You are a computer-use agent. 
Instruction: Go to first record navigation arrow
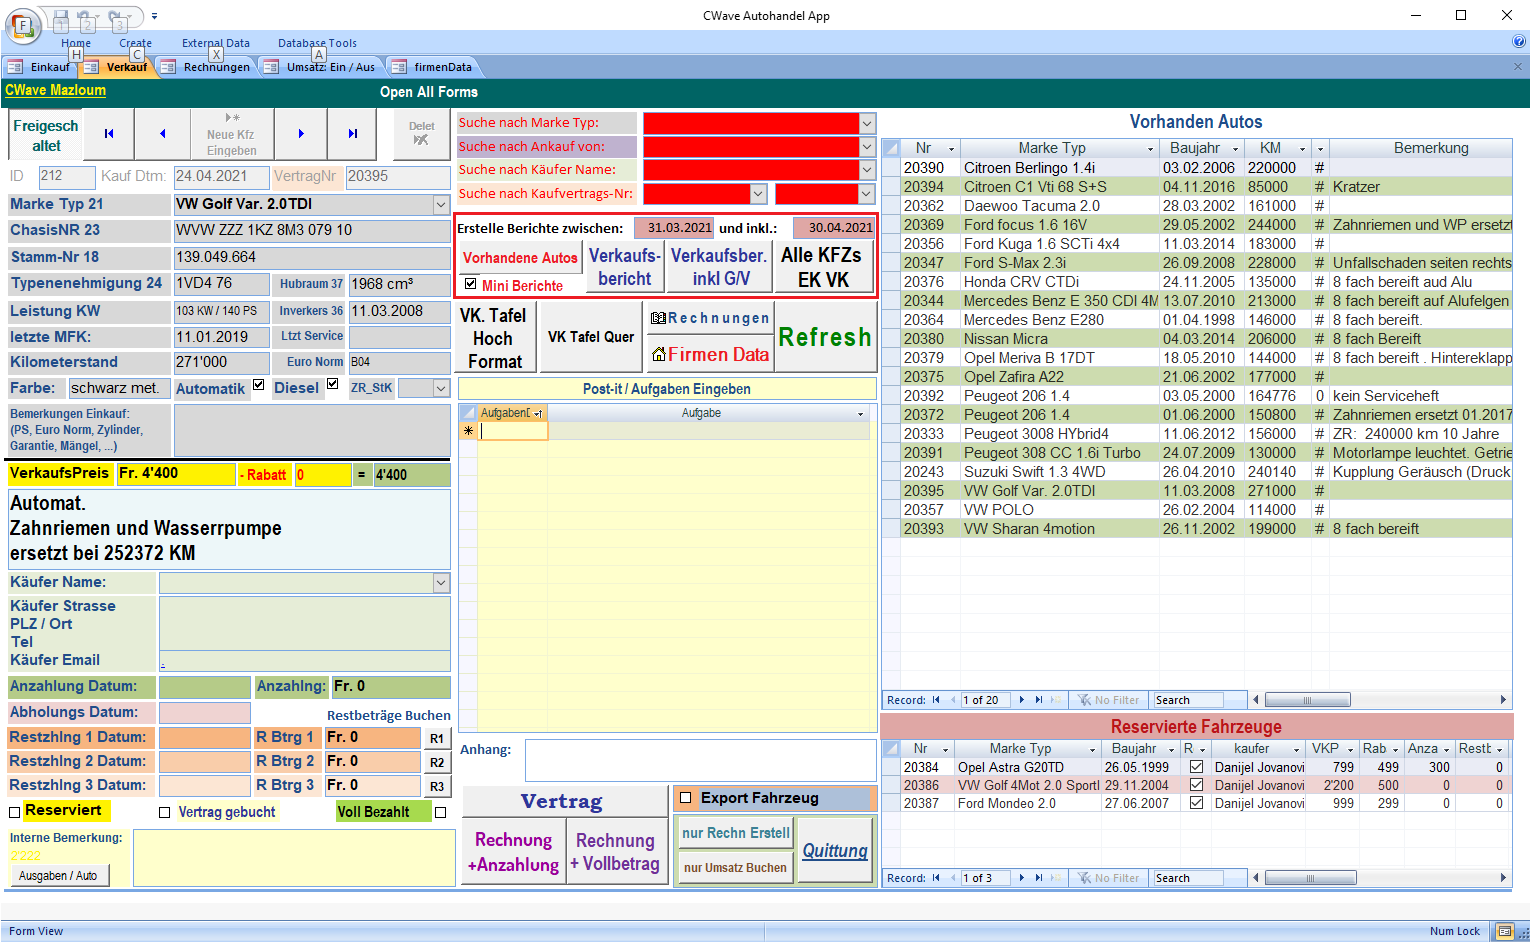(109, 134)
